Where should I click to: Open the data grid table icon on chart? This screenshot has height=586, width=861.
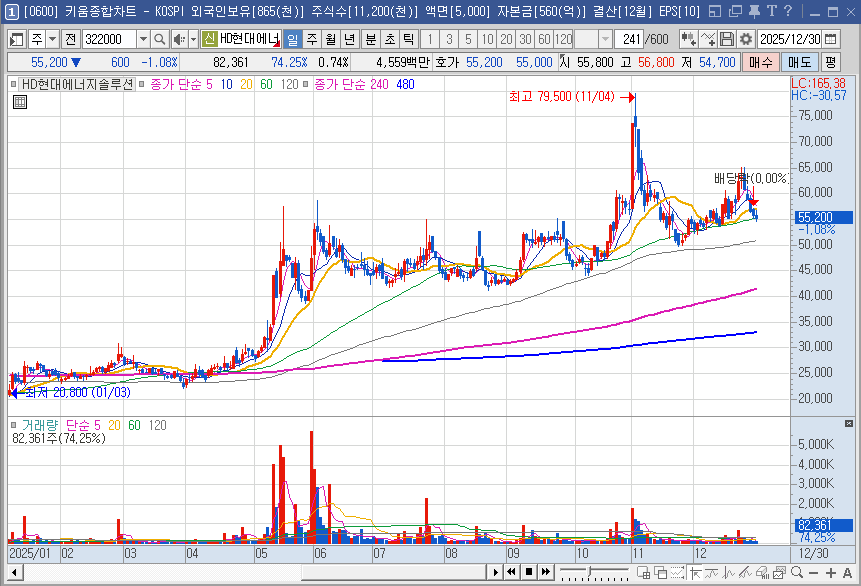[x=20, y=102]
